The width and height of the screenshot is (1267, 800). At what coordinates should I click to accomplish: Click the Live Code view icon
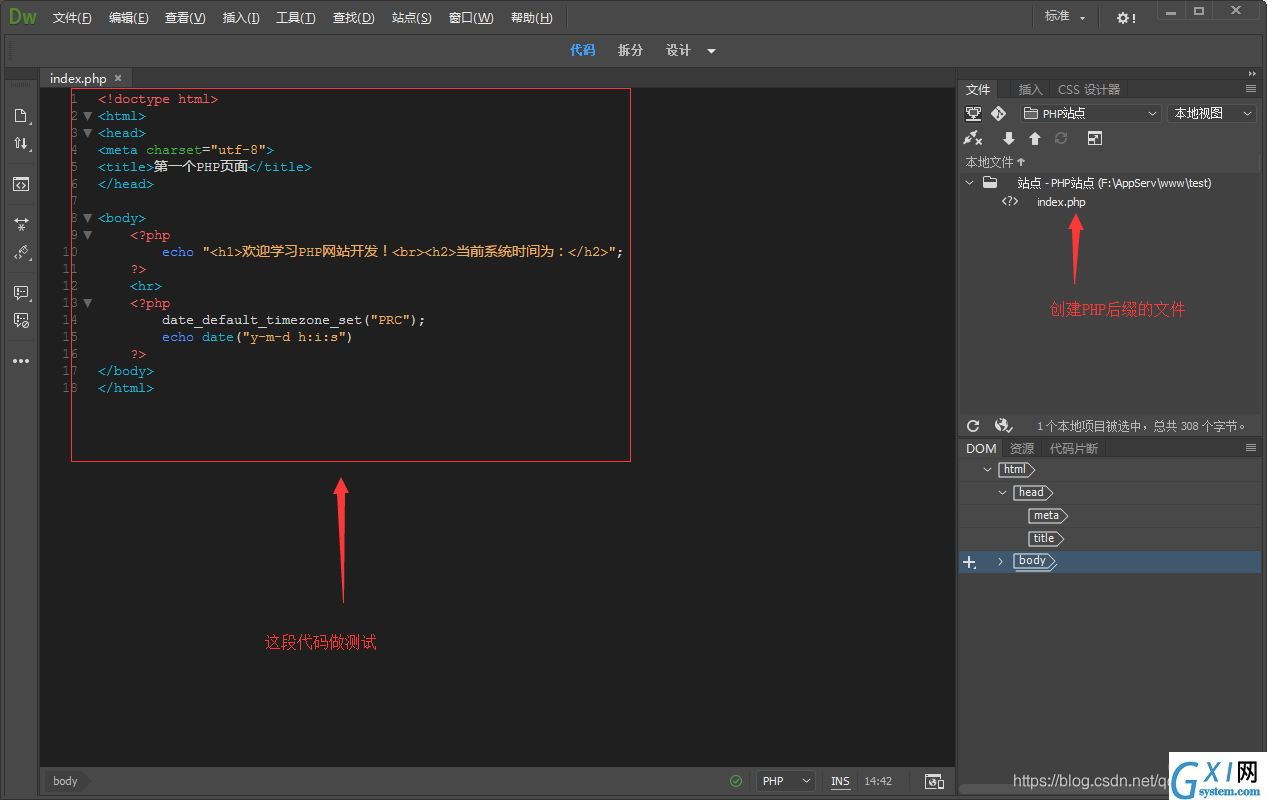(x=20, y=184)
